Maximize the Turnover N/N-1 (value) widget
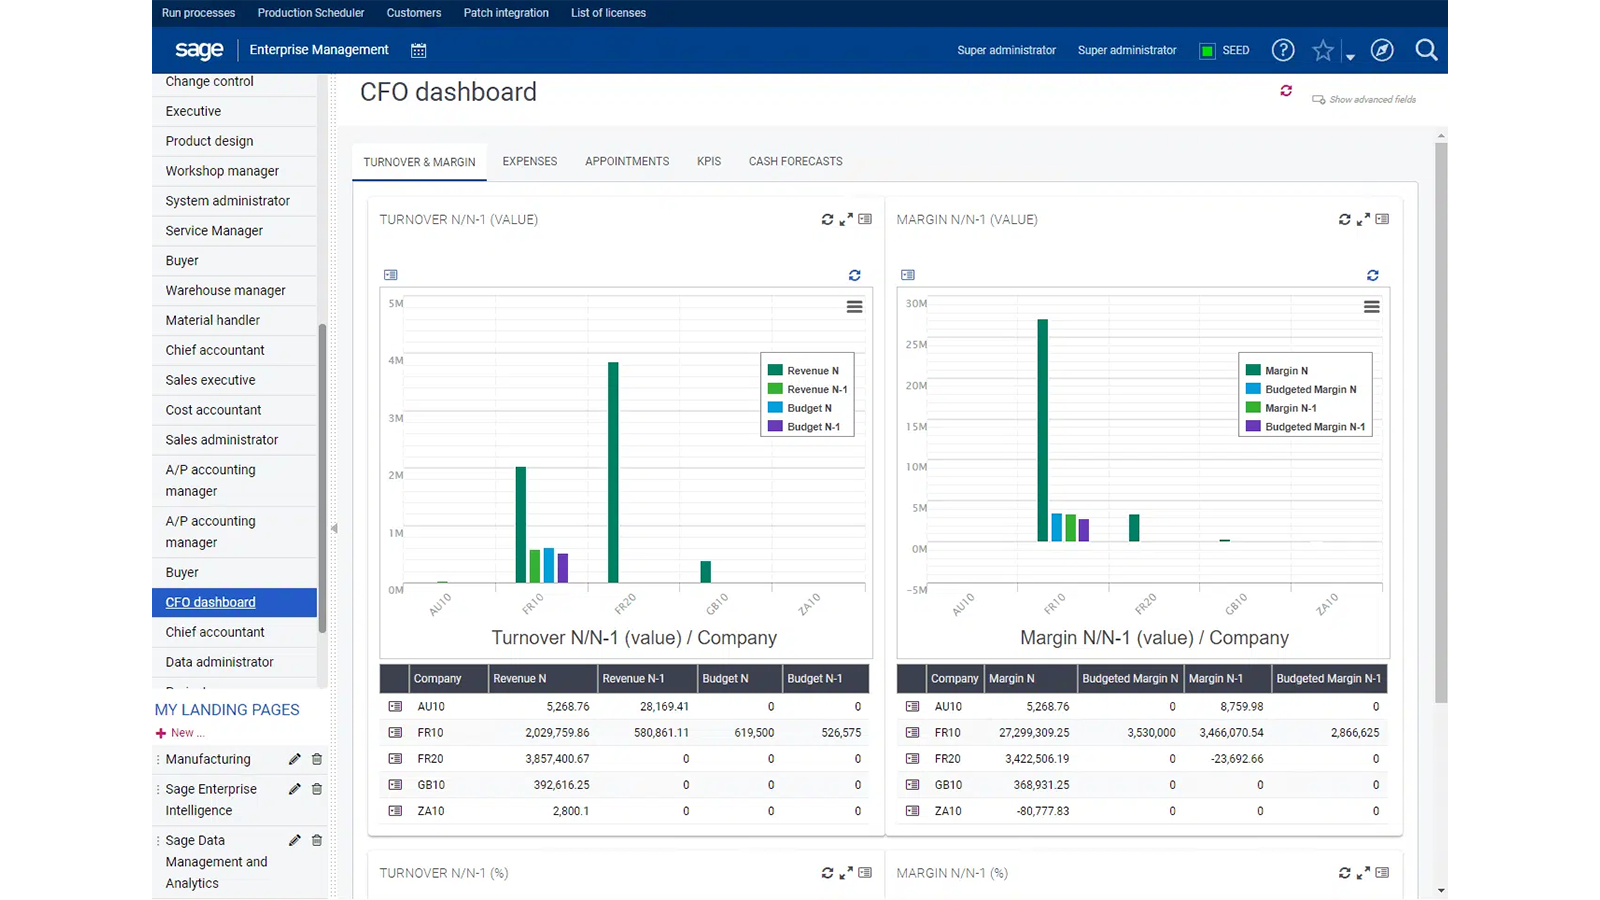 [846, 219]
